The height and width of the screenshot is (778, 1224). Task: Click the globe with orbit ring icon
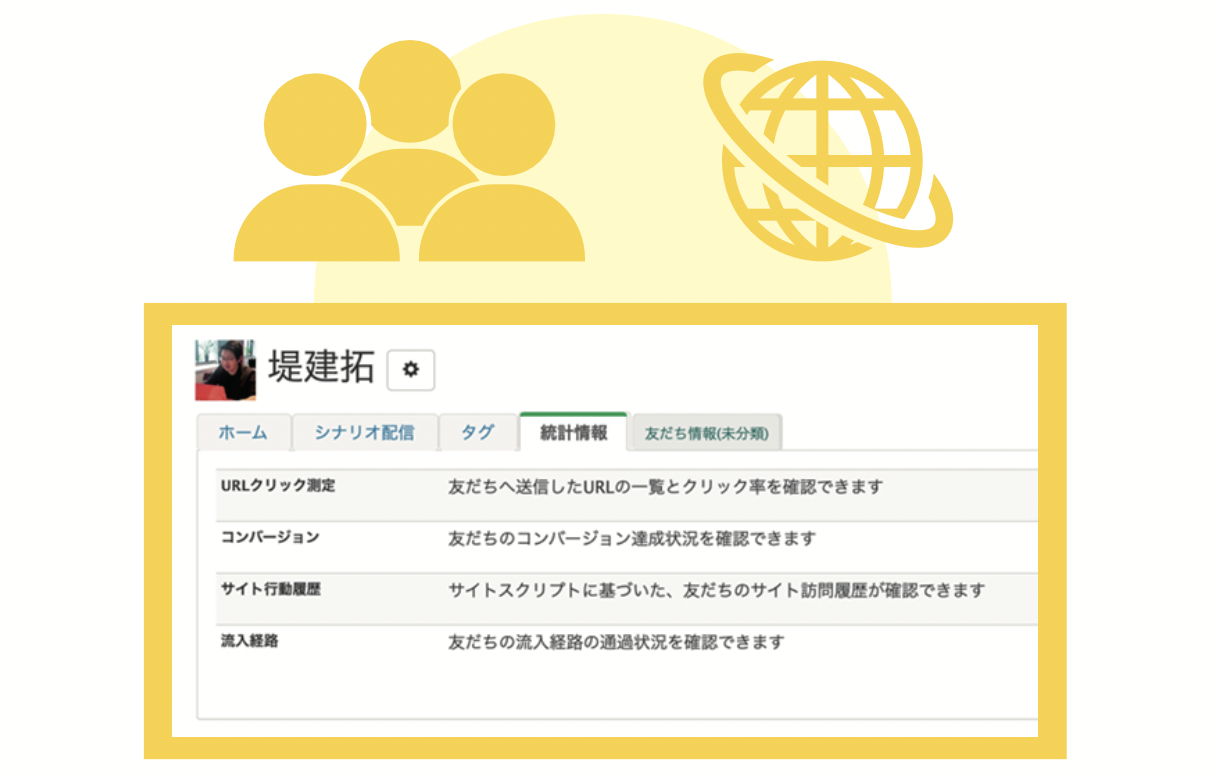pyautogui.click(x=826, y=152)
